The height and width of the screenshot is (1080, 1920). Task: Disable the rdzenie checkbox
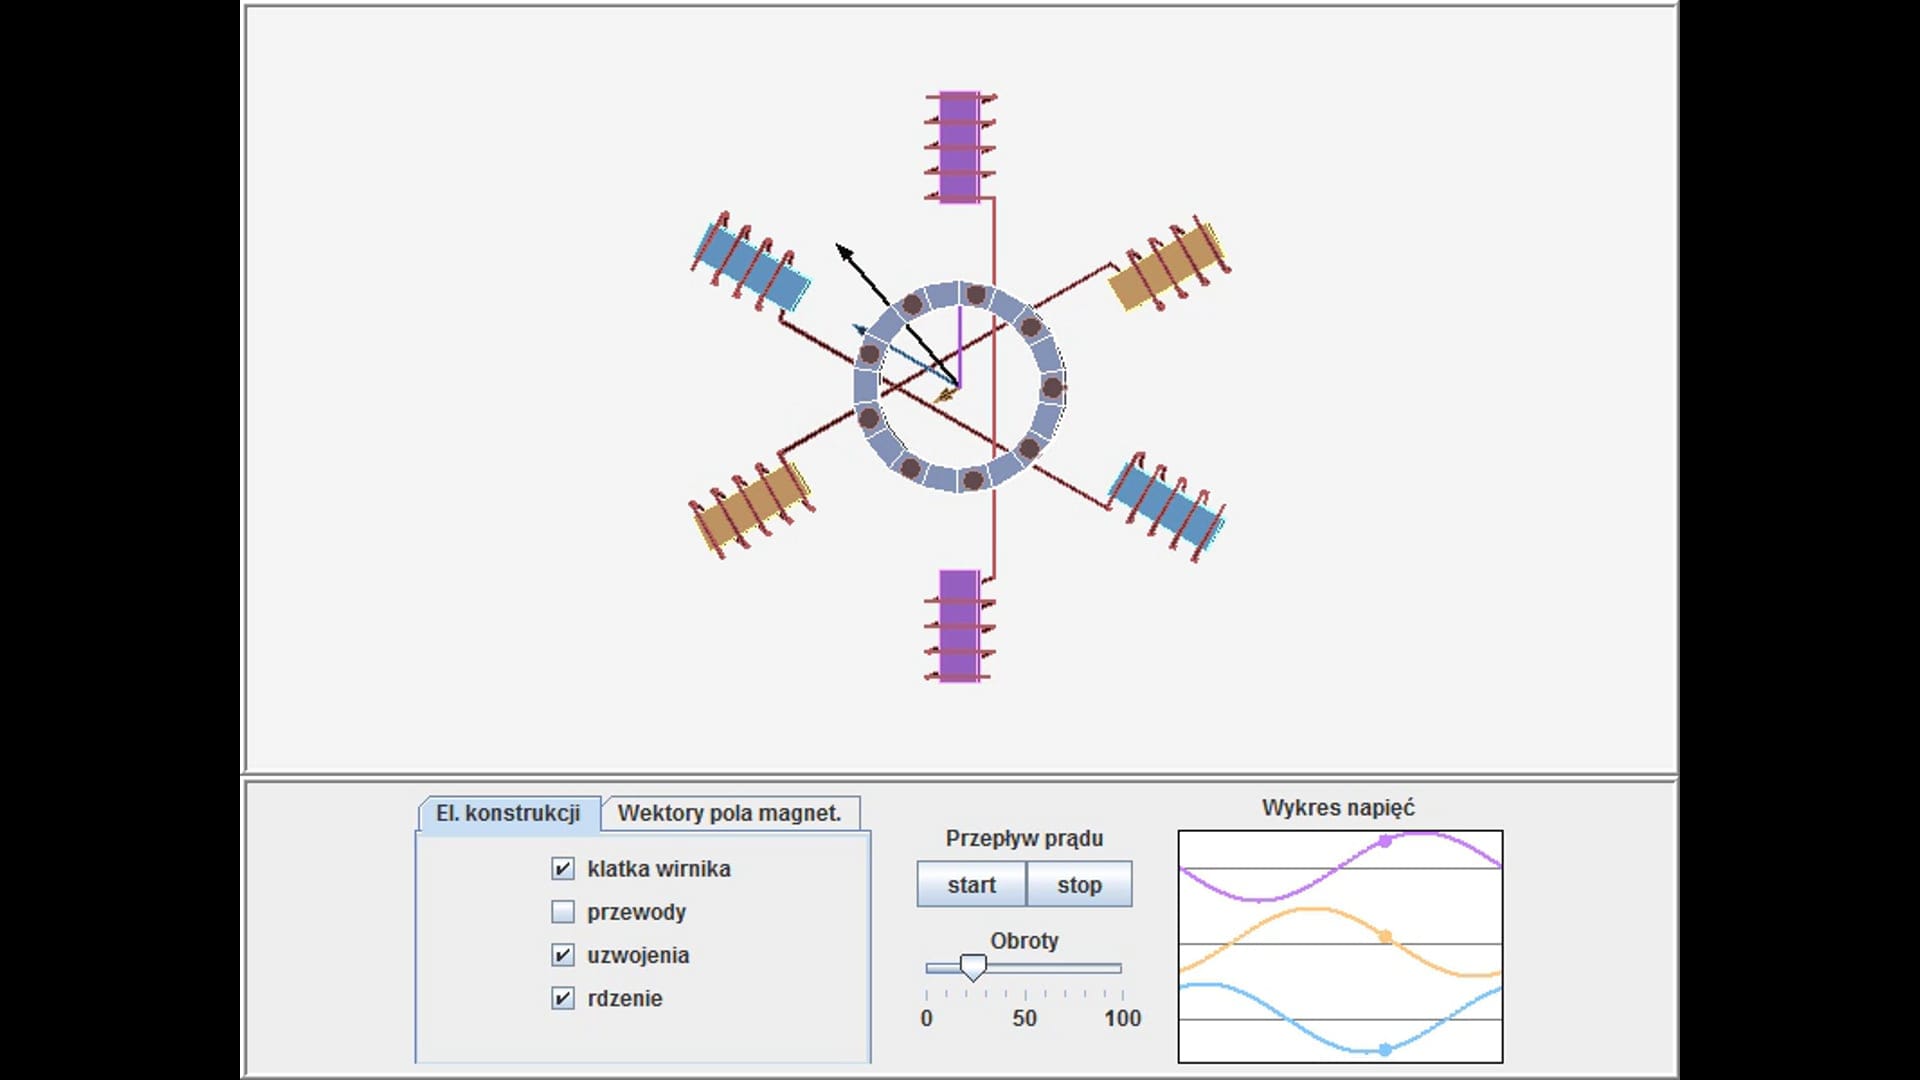pos(563,998)
